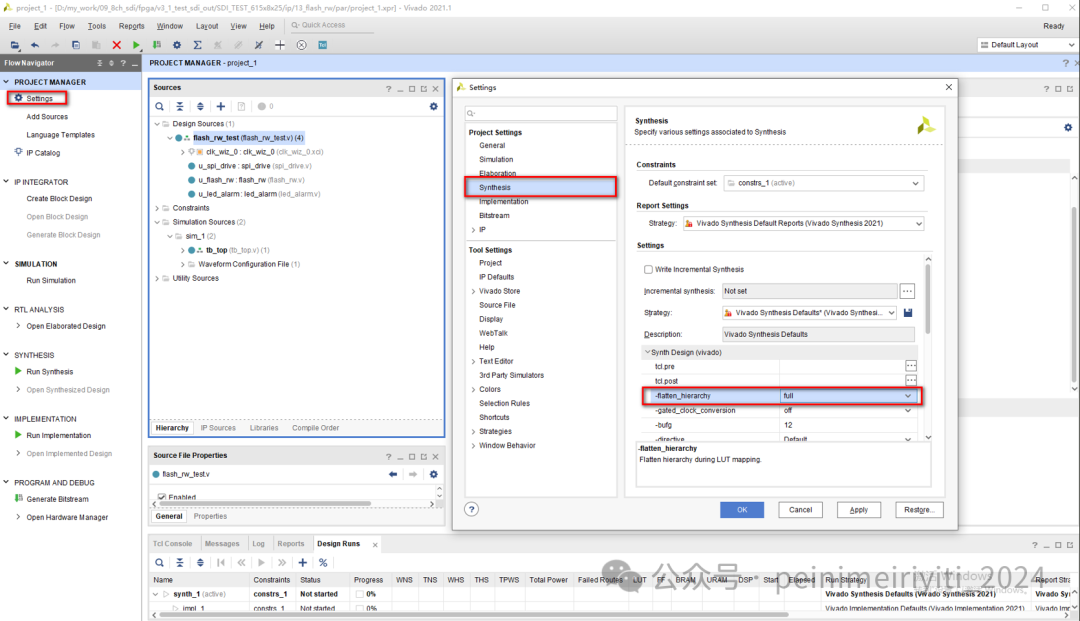The width and height of the screenshot is (1080, 621).
Task: Toggle the Enabled checkbox for flash_rw_test.v
Action: pyautogui.click(x=162, y=496)
